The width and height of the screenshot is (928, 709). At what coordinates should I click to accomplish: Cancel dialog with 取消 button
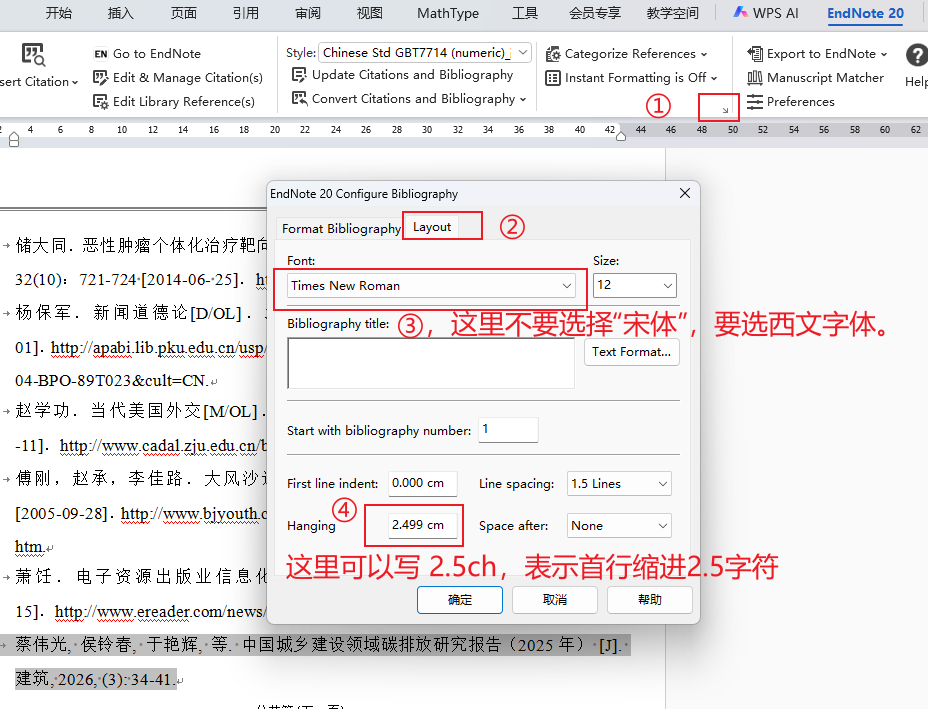tap(555, 600)
